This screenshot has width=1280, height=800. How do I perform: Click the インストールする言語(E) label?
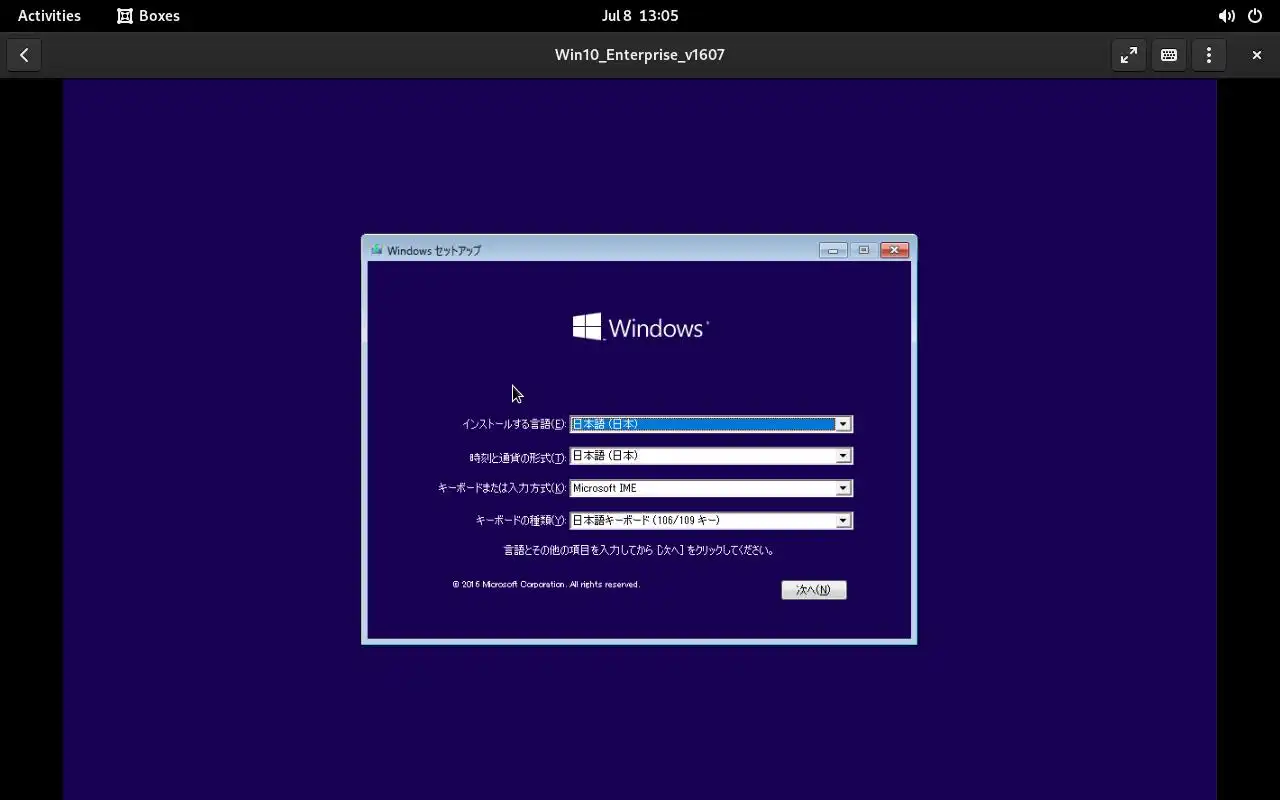tap(514, 424)
